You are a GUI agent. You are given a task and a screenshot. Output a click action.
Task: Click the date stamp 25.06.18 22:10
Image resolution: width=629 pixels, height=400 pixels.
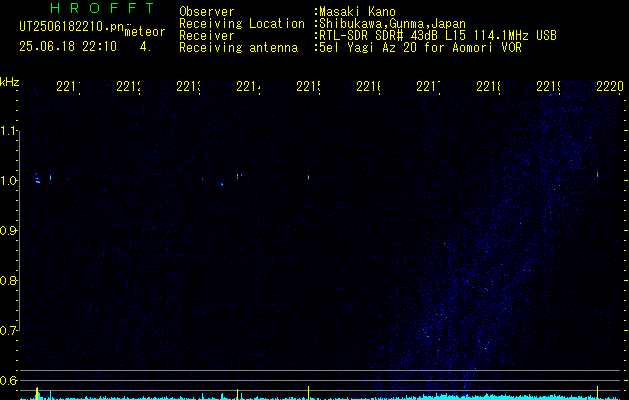click(68, 46)
